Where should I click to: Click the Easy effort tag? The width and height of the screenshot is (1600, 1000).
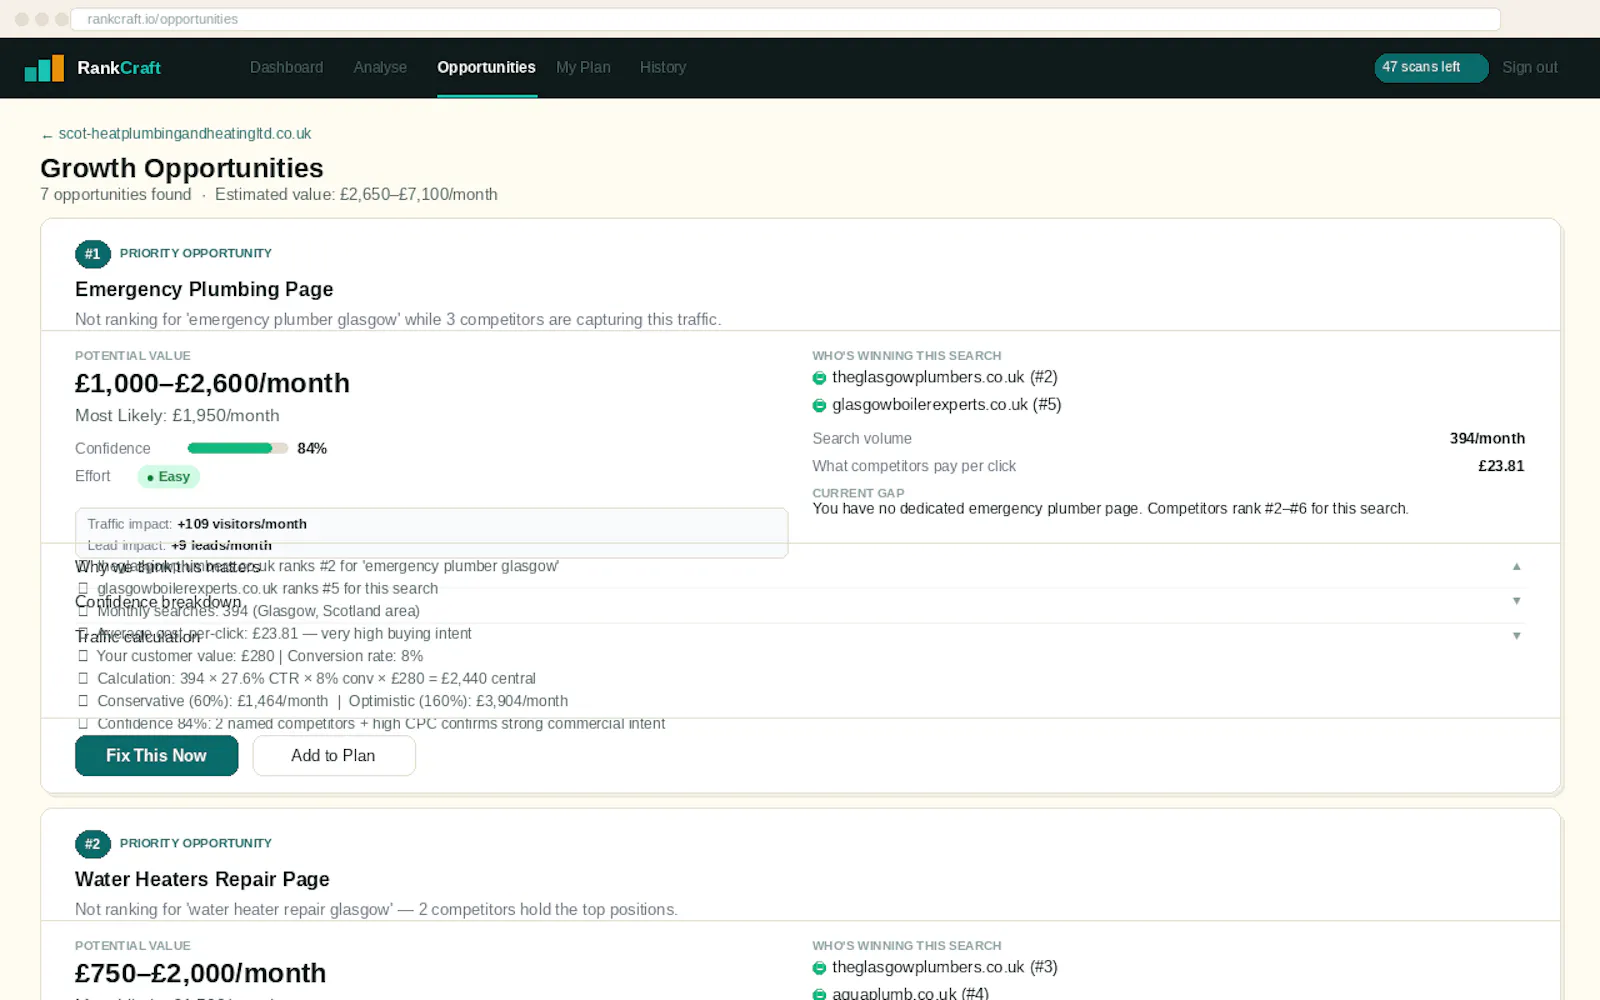[169, 477]
